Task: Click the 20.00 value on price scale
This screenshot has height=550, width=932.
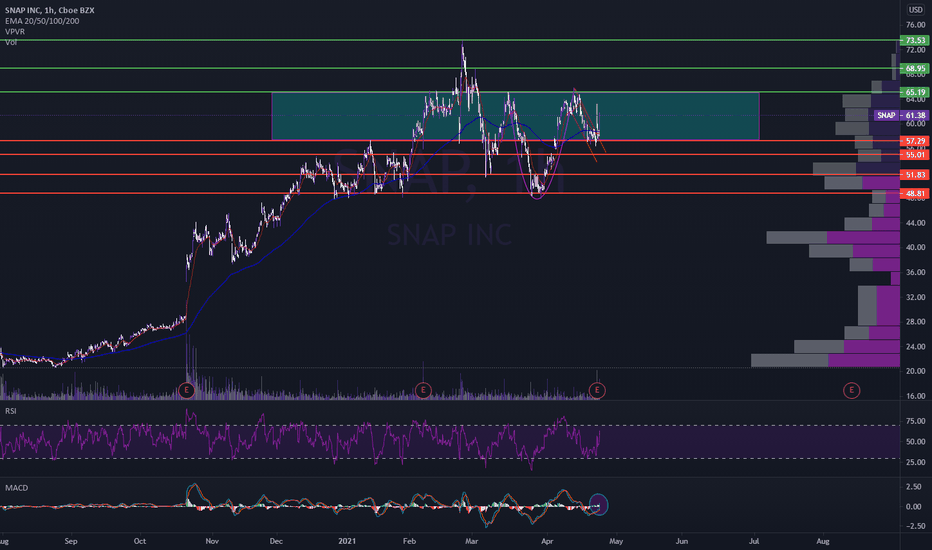Action: pyautogui.click(x=915, y=371)
